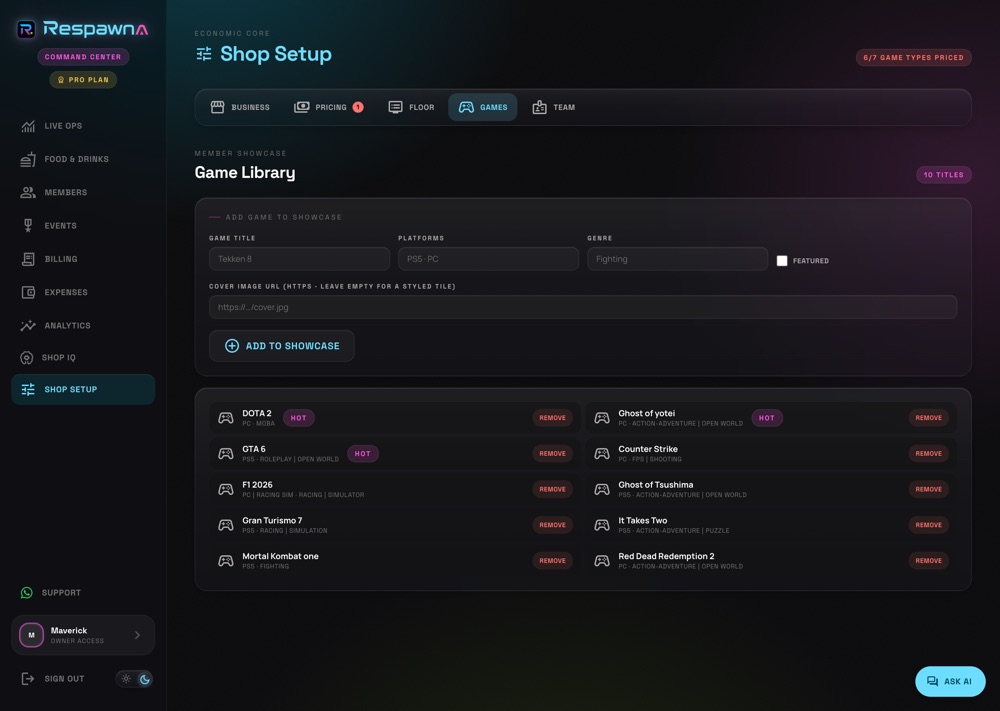Open Food & Drinks section
This screenshot has width=1000, height=711.
(x=83, y=159)
